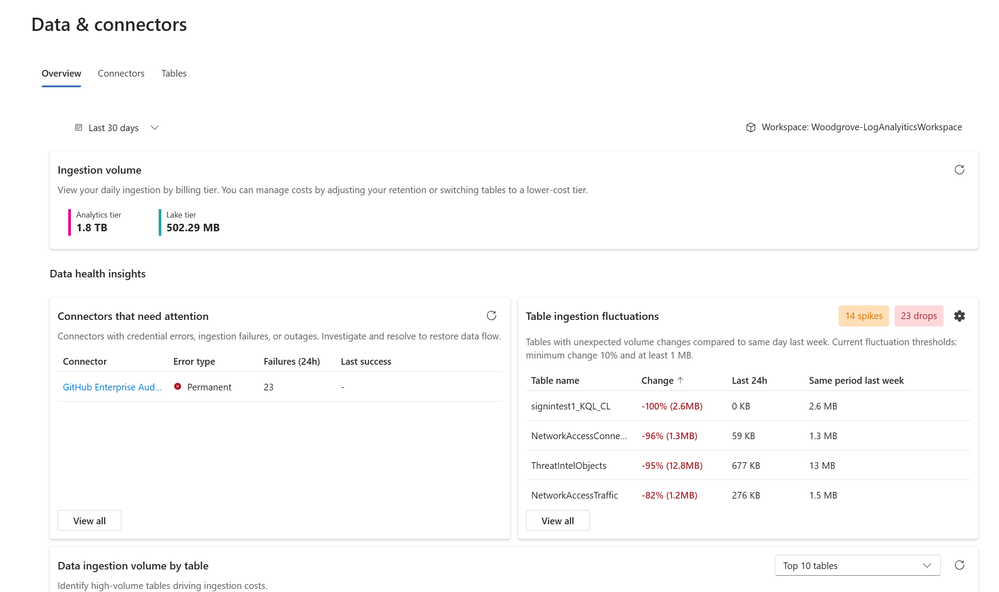Open GitHub Enterprise Audit connector link
The width and height of the screenshot is (999, 592).
click(112, 387)
